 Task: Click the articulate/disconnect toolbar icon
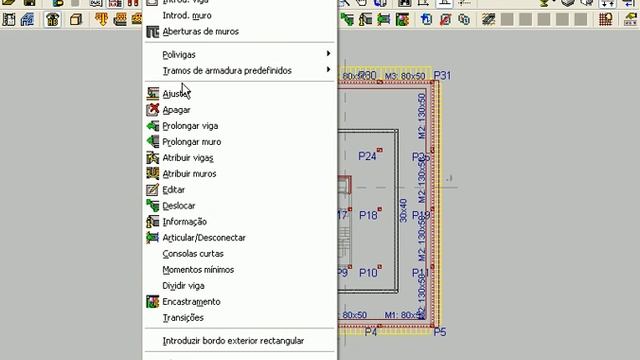(384, 19)
